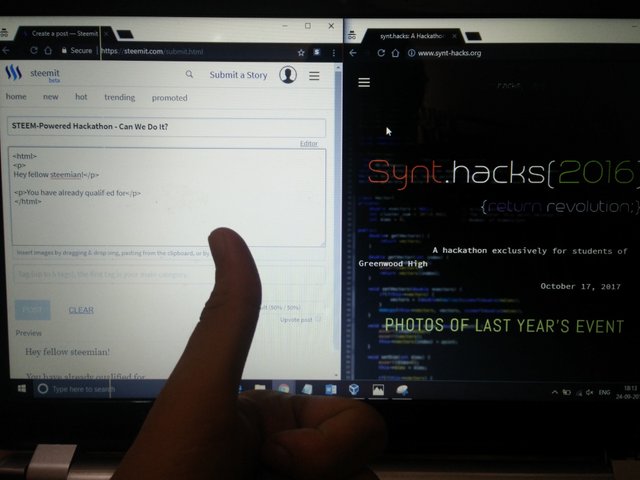Reload the synt-hacks page
This screenshot has width=640, height=480.
coord(381,53)
